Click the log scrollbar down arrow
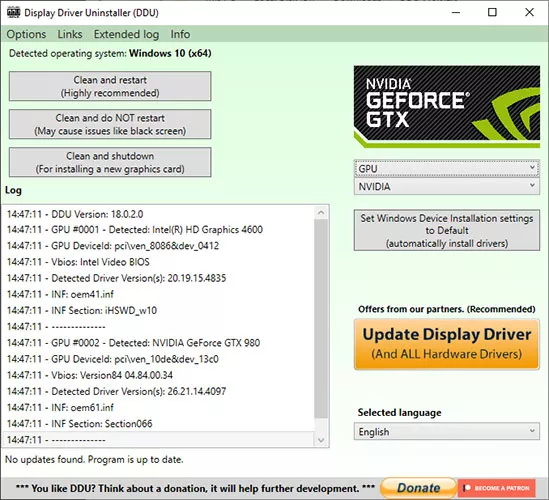549x500 pixels. point(321,440)
